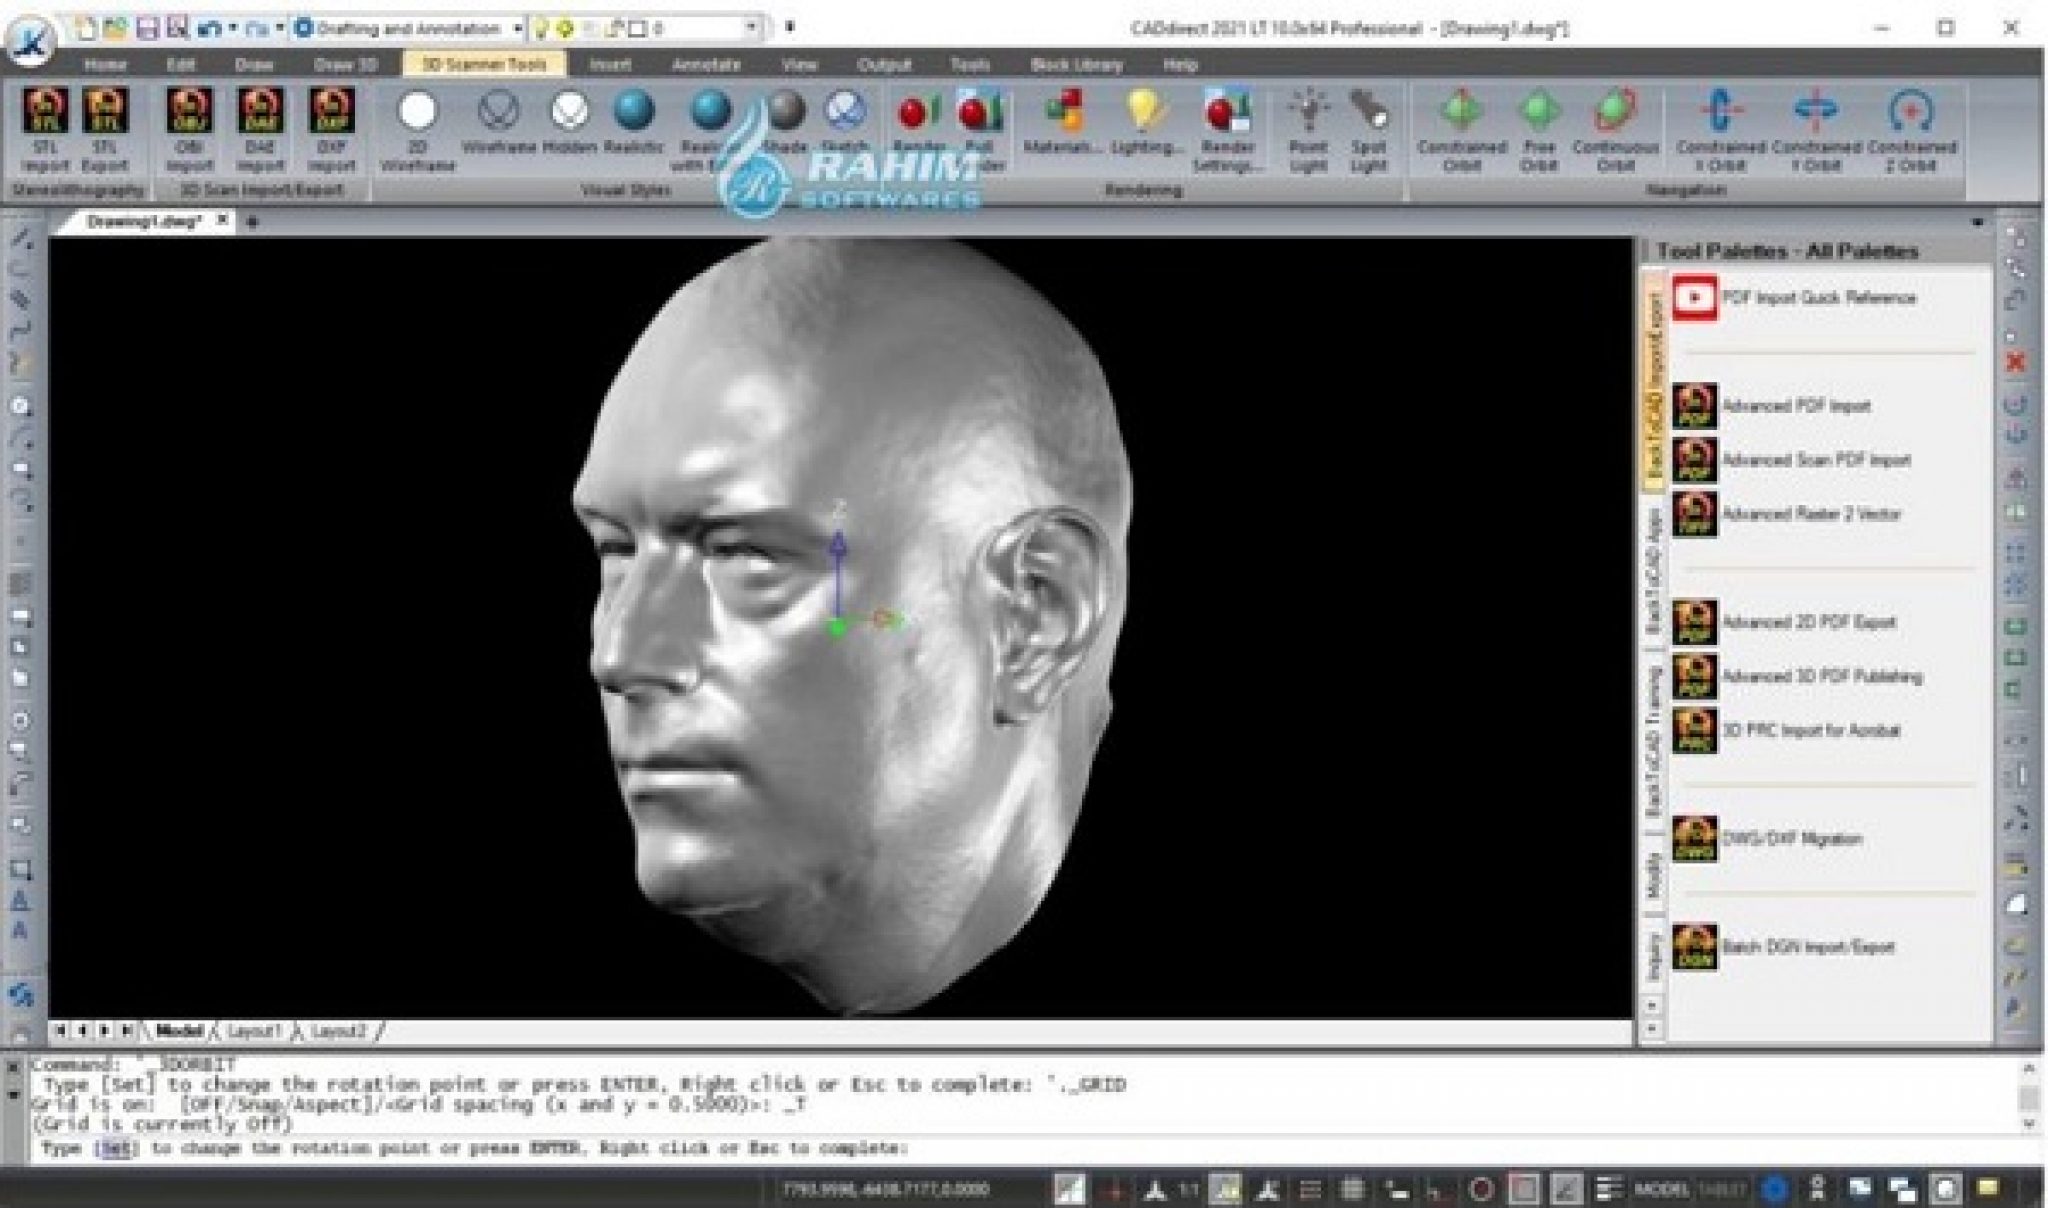The image size is (2048, 1208).
Task: Open the undo history dropdown arrow
Action: (231, 29)
